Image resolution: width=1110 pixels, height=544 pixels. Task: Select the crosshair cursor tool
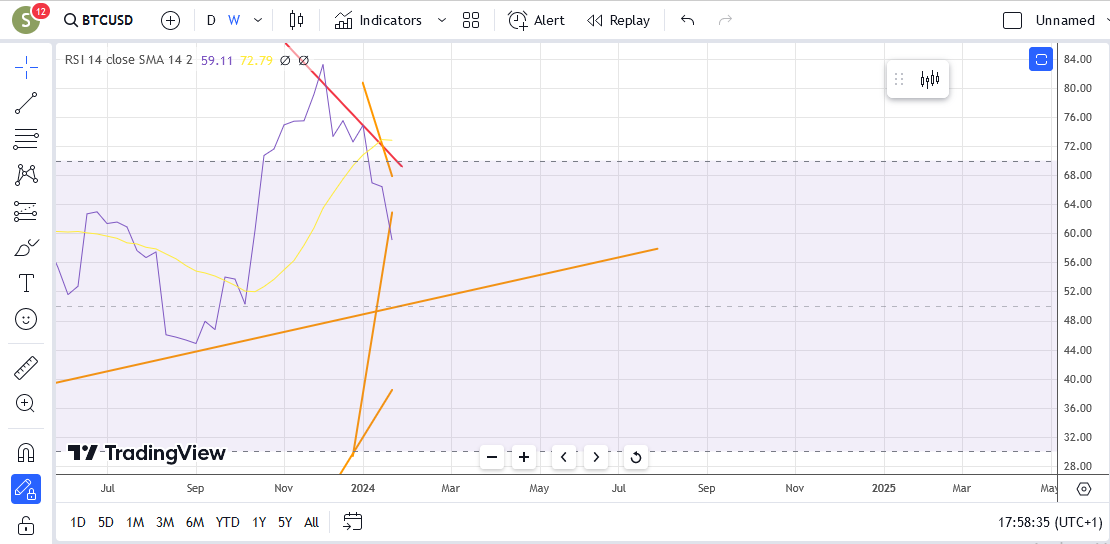coord(26,67)
